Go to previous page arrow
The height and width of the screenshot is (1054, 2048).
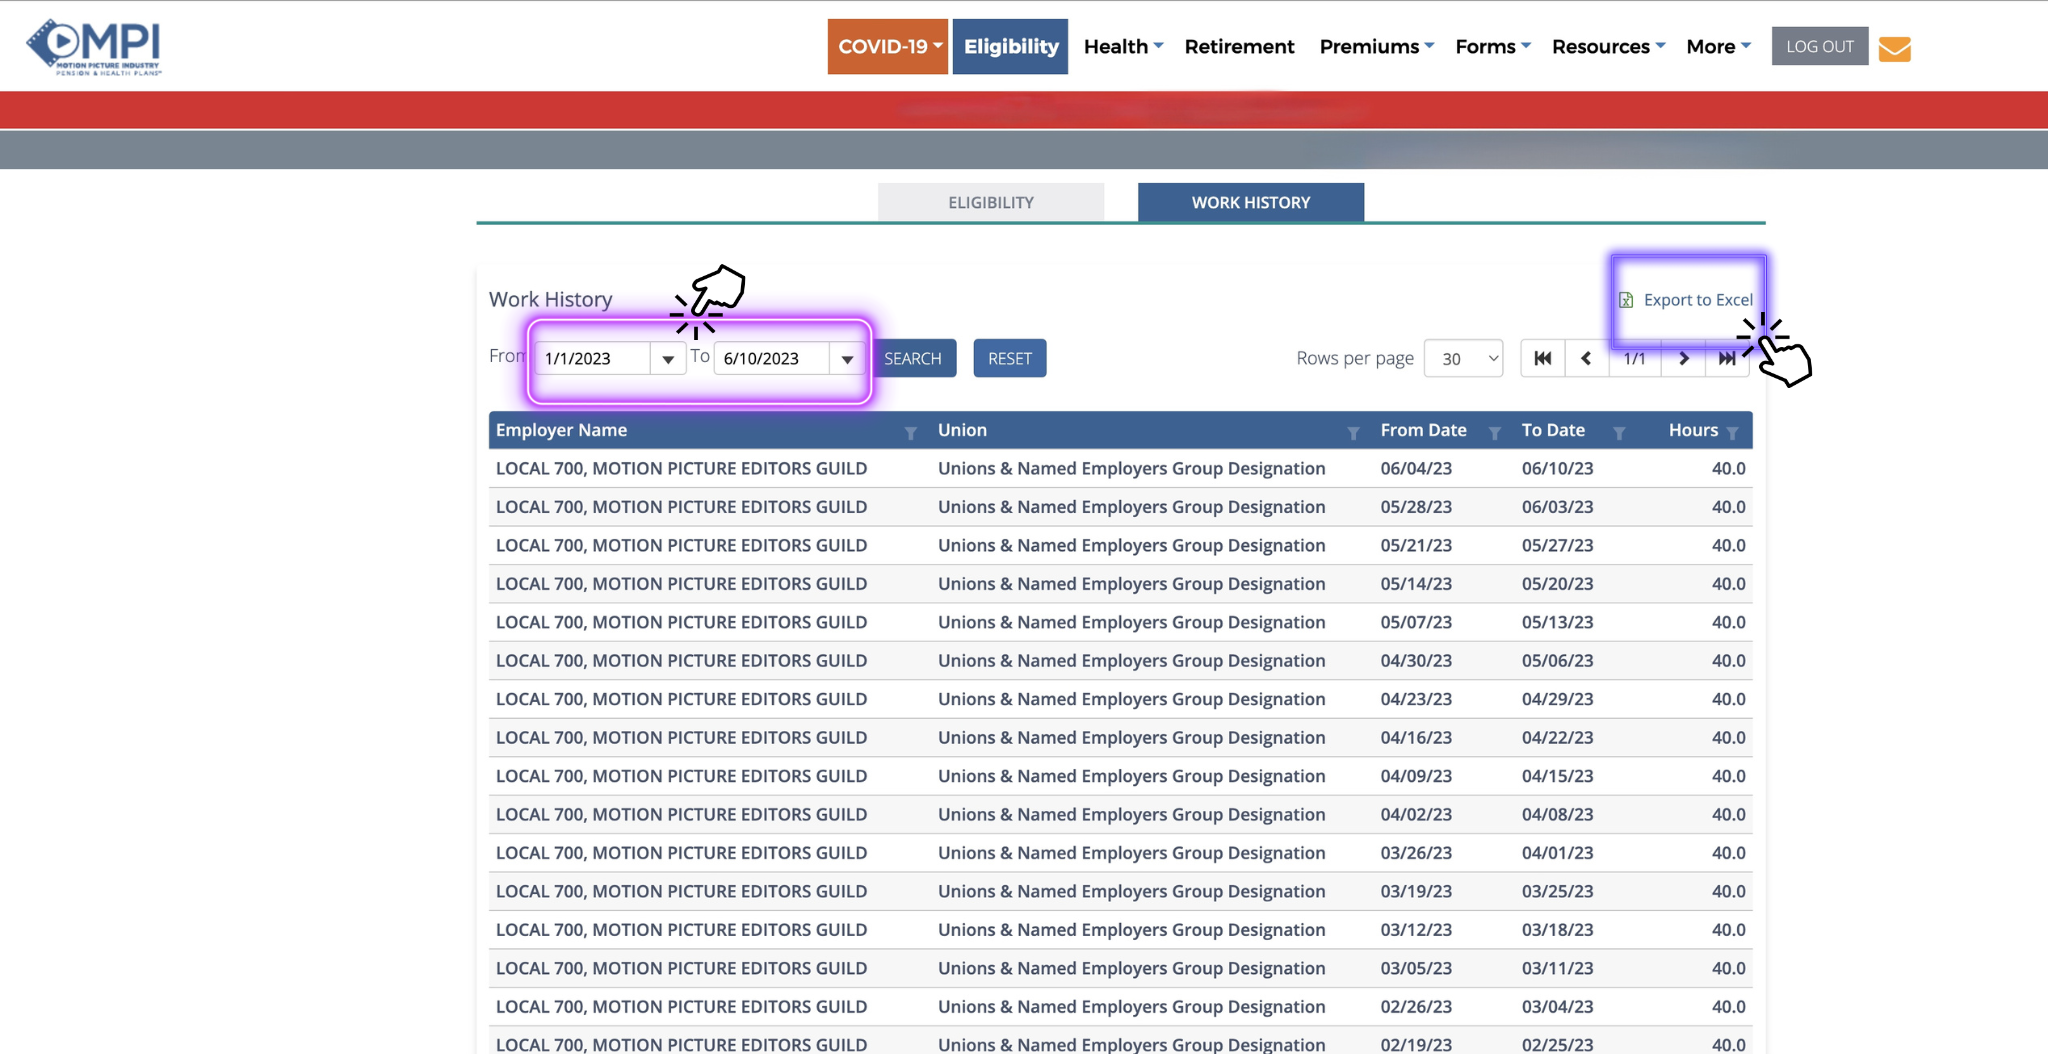(1586, 358)
